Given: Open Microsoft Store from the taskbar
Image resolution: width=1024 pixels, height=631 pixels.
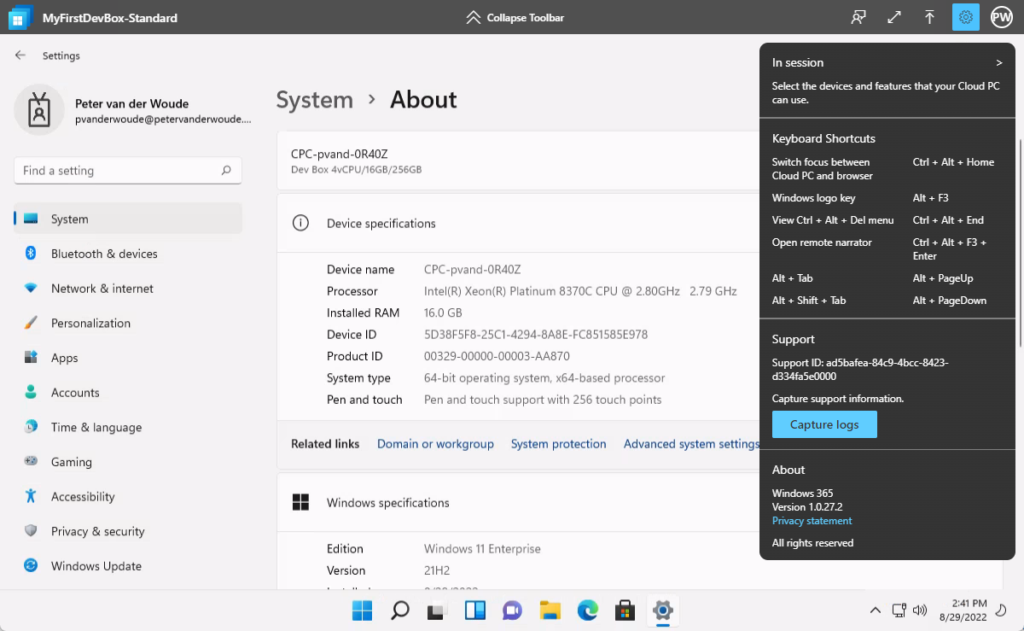Looking at the screenshot, I should click(625, 610).
